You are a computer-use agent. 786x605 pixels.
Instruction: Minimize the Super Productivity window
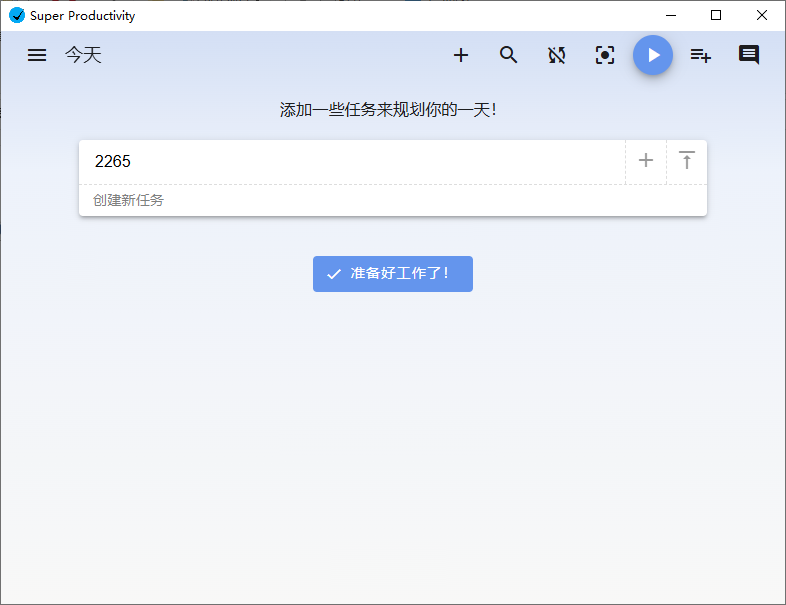pyautogui.click(x=670, y=15)
